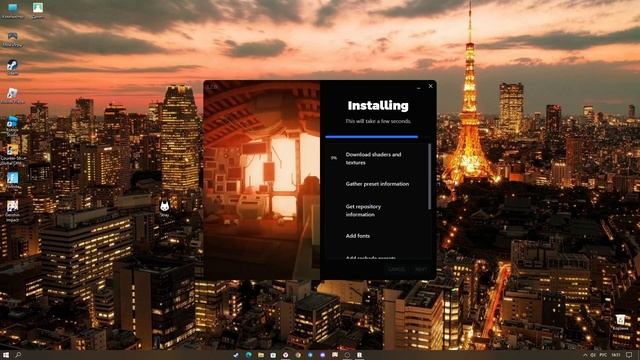
Task: Select the Gather preset information step
Action: pos(378,184)
